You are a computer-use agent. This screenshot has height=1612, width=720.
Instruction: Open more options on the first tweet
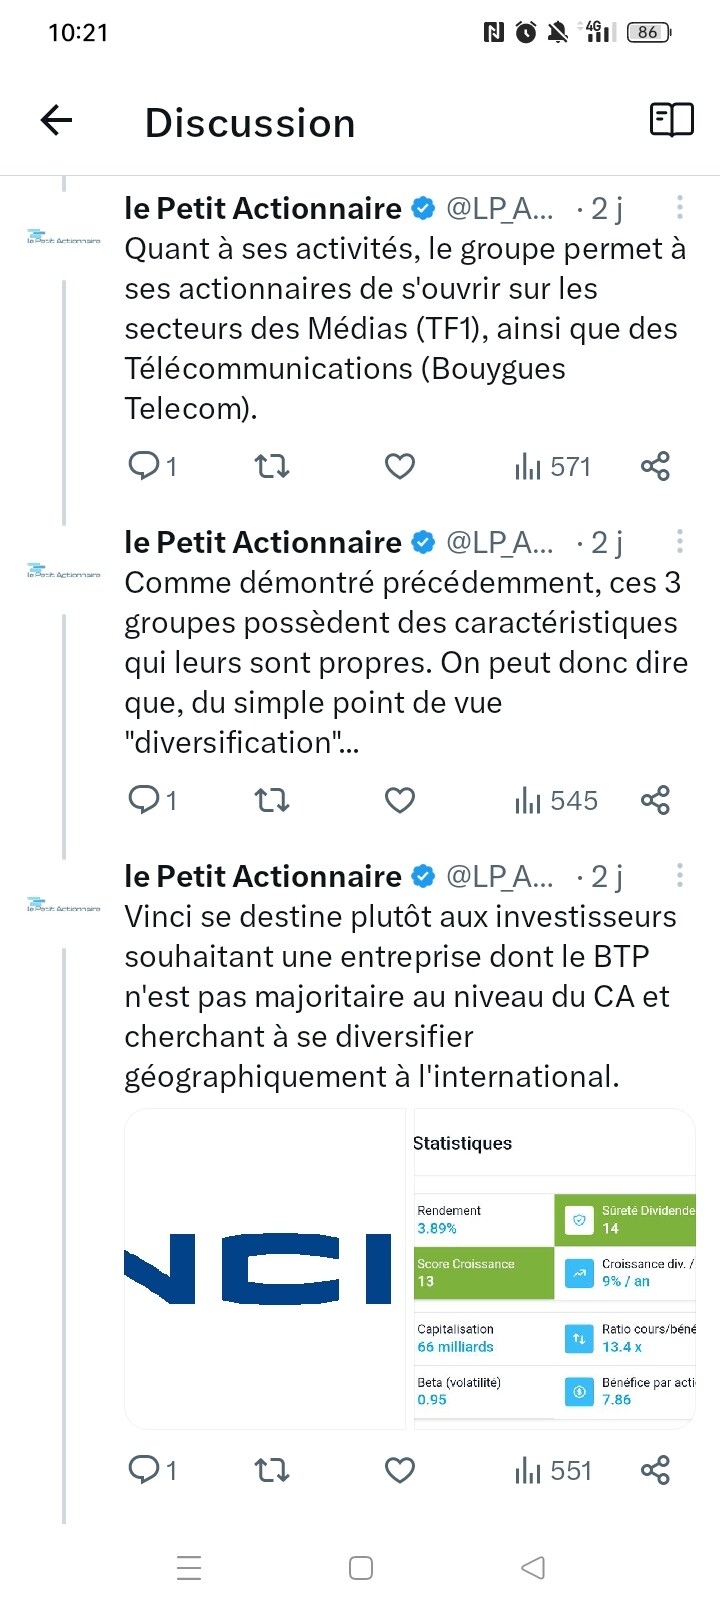pyautogui.click(x=680, y=207)
